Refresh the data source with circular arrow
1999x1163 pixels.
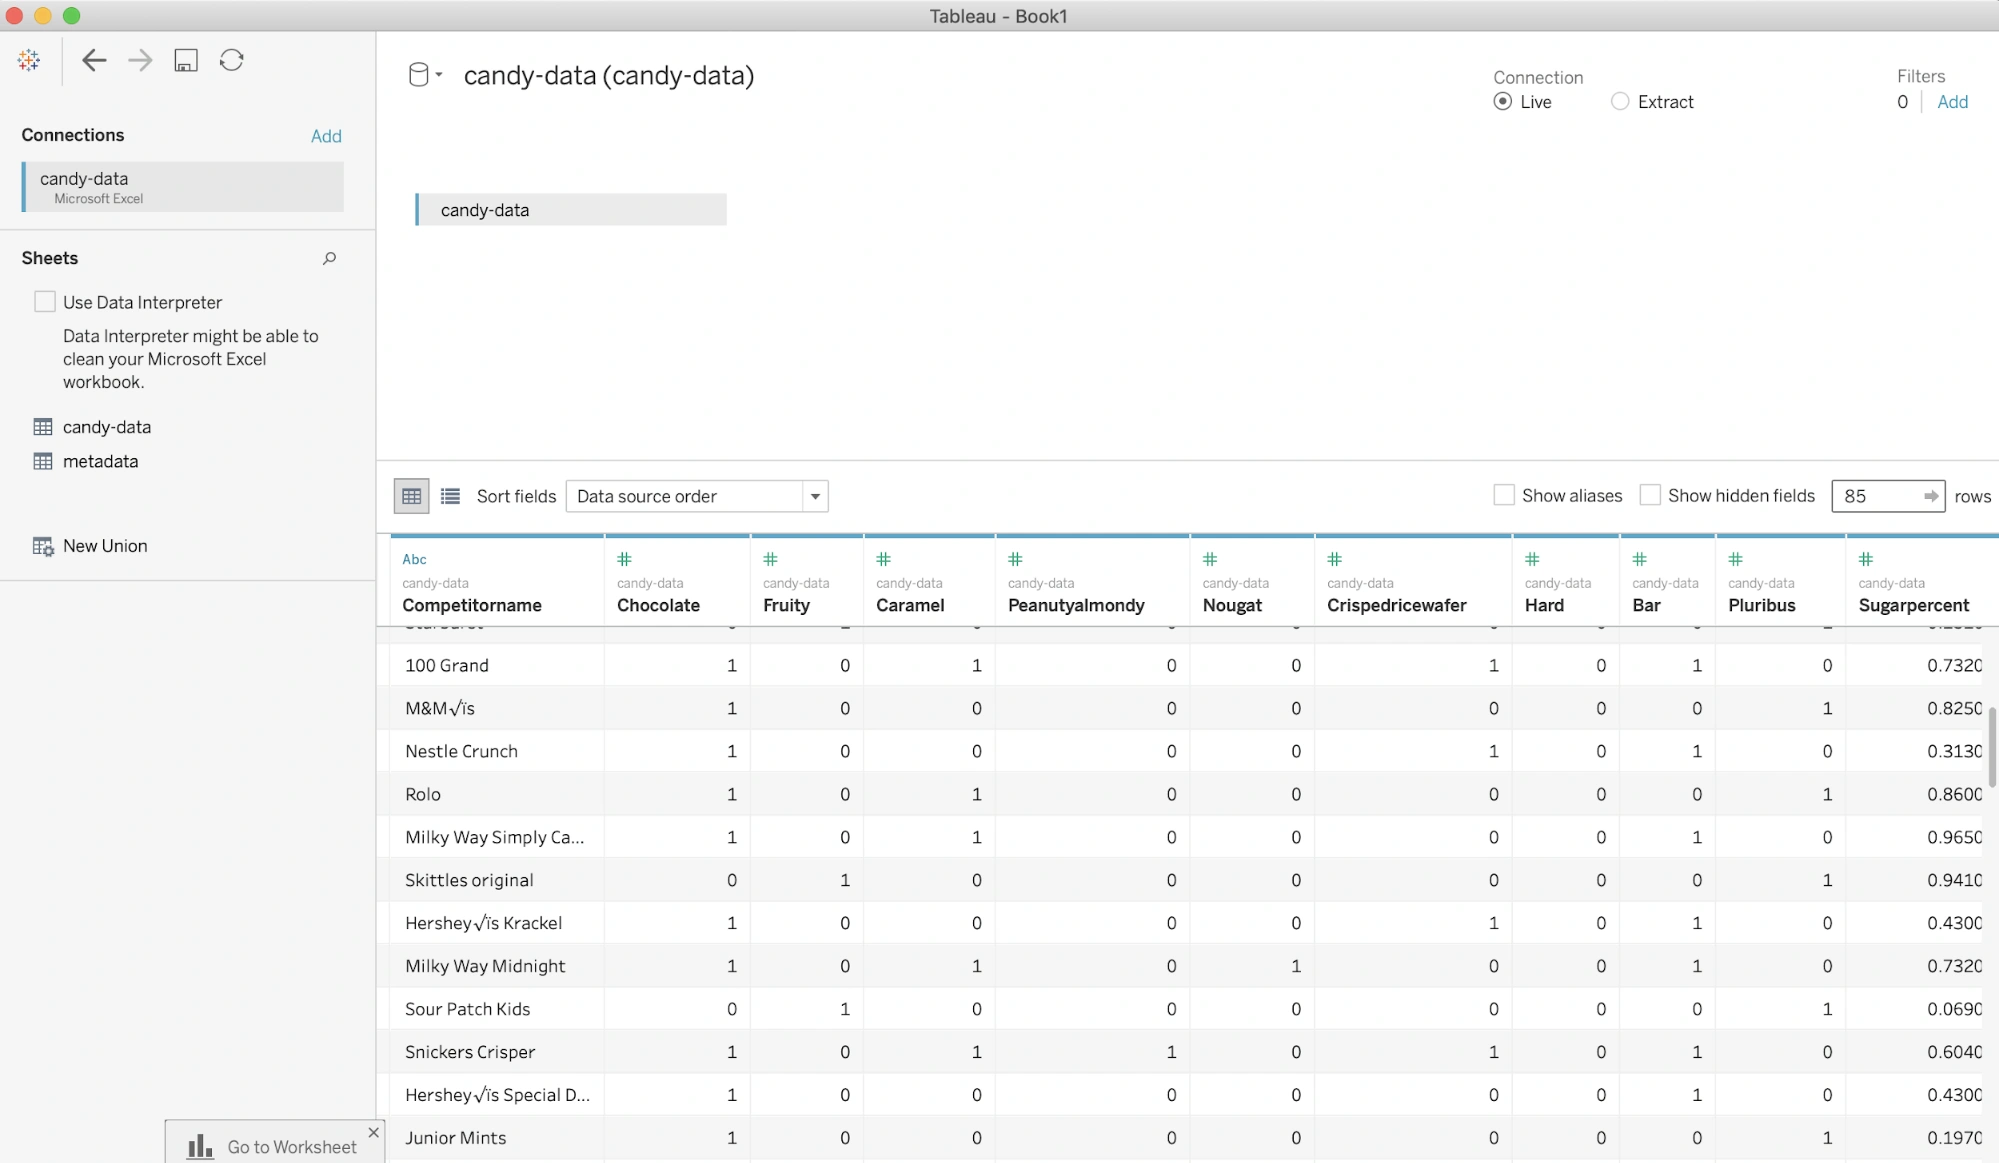232,60
